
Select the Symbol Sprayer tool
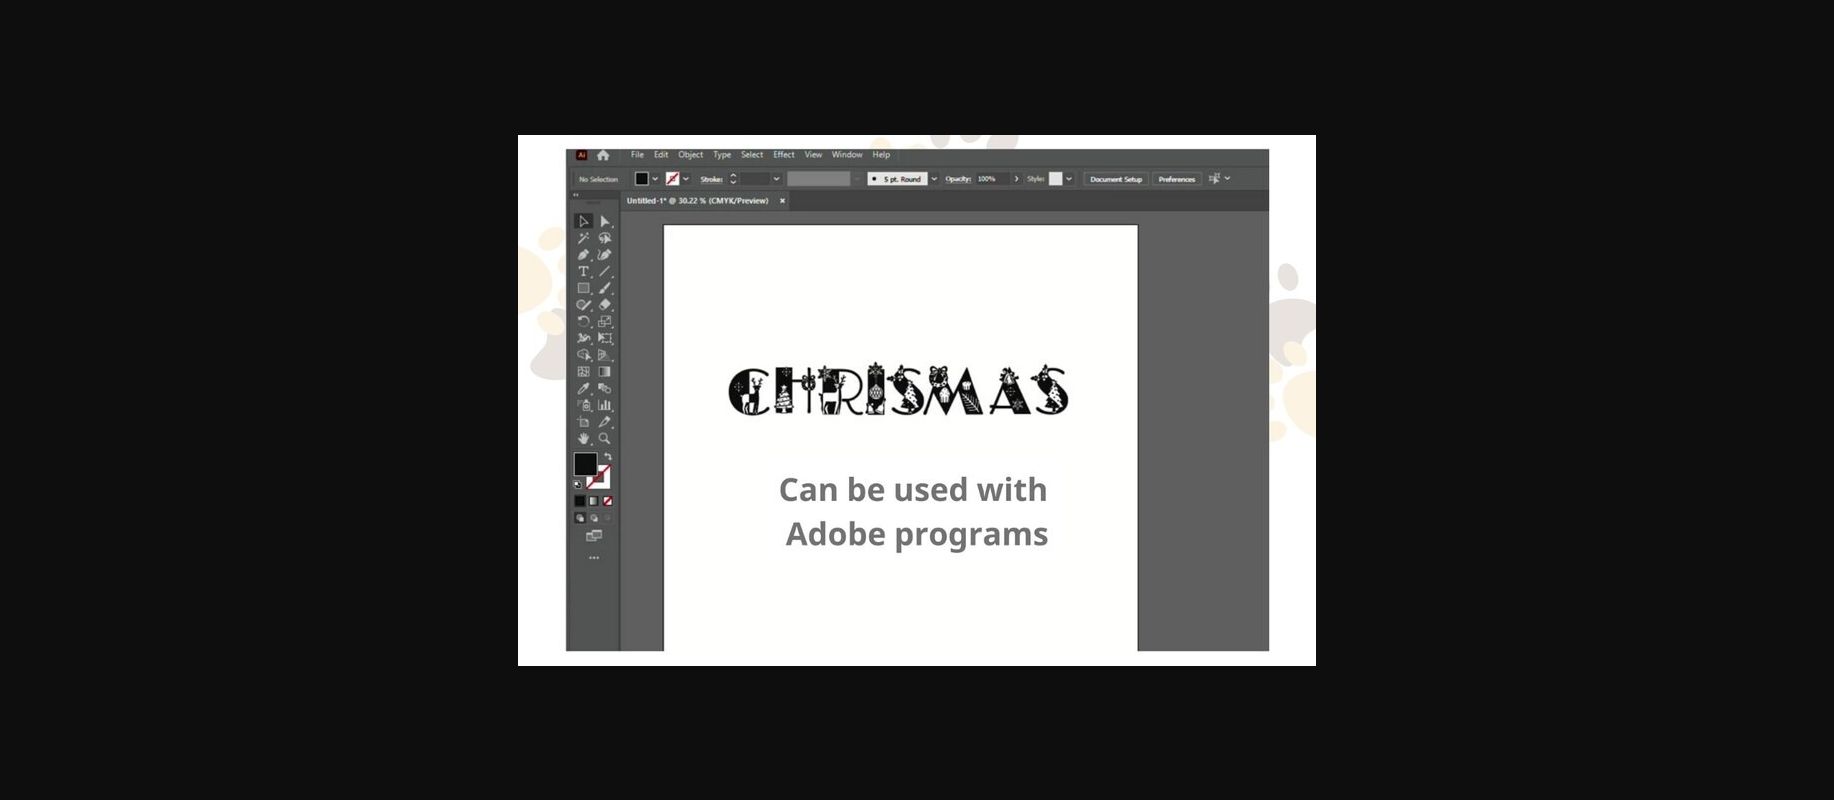tap(584, 405)
